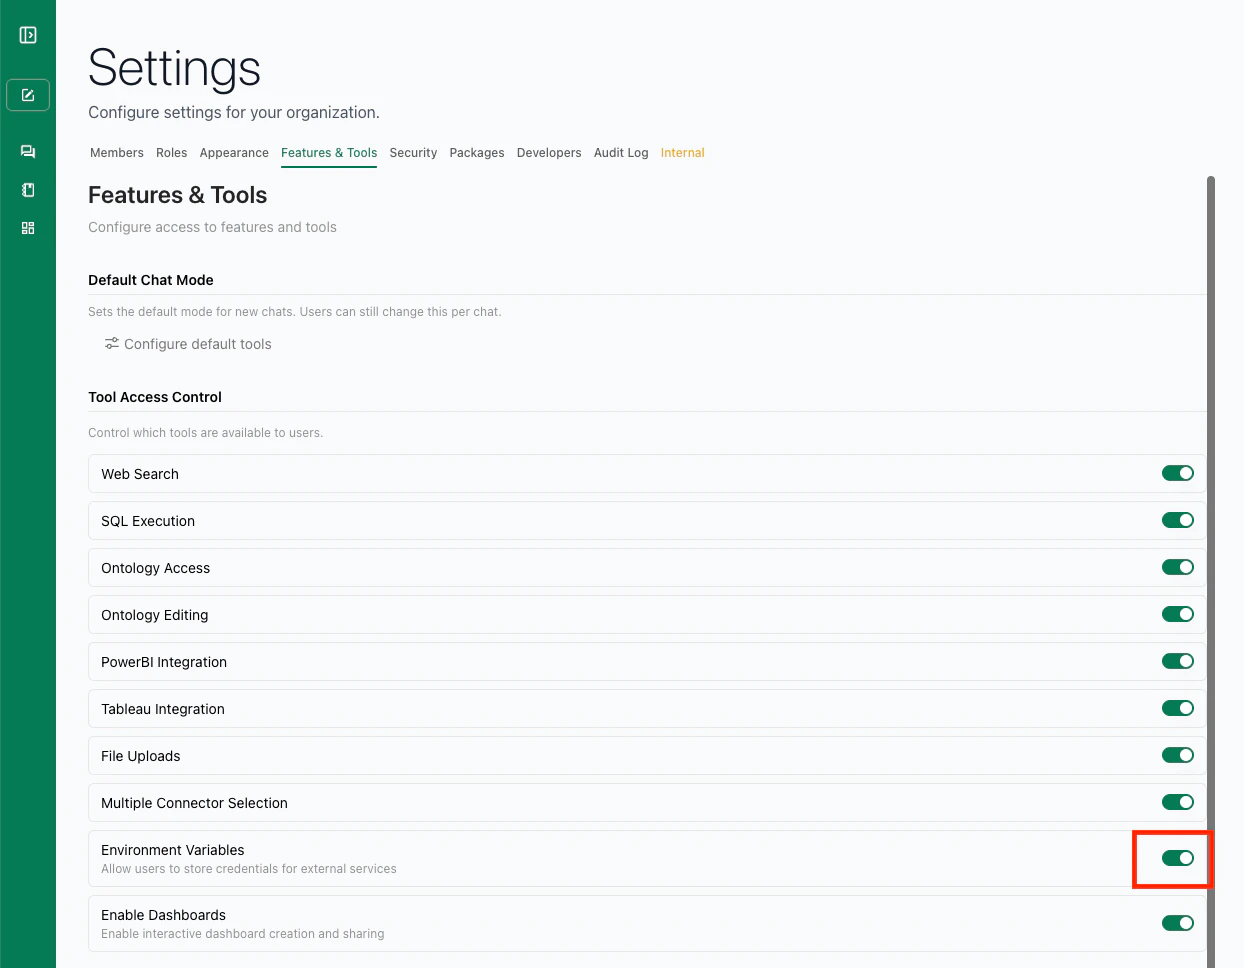Turn off SQL Execution
Viewport: 1244px width, 968px height.
(x=1177, y=520)
